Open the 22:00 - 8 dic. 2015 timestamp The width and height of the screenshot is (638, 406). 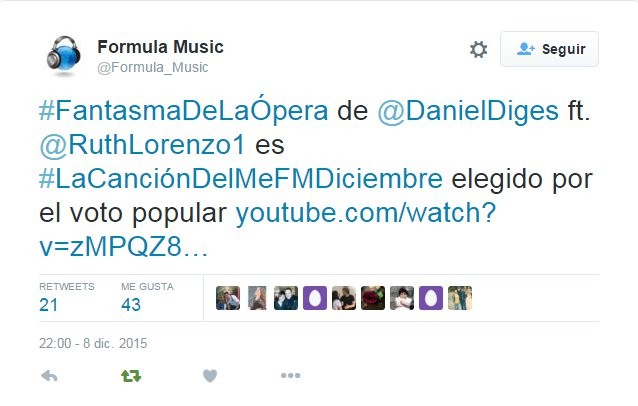[93, 343]
